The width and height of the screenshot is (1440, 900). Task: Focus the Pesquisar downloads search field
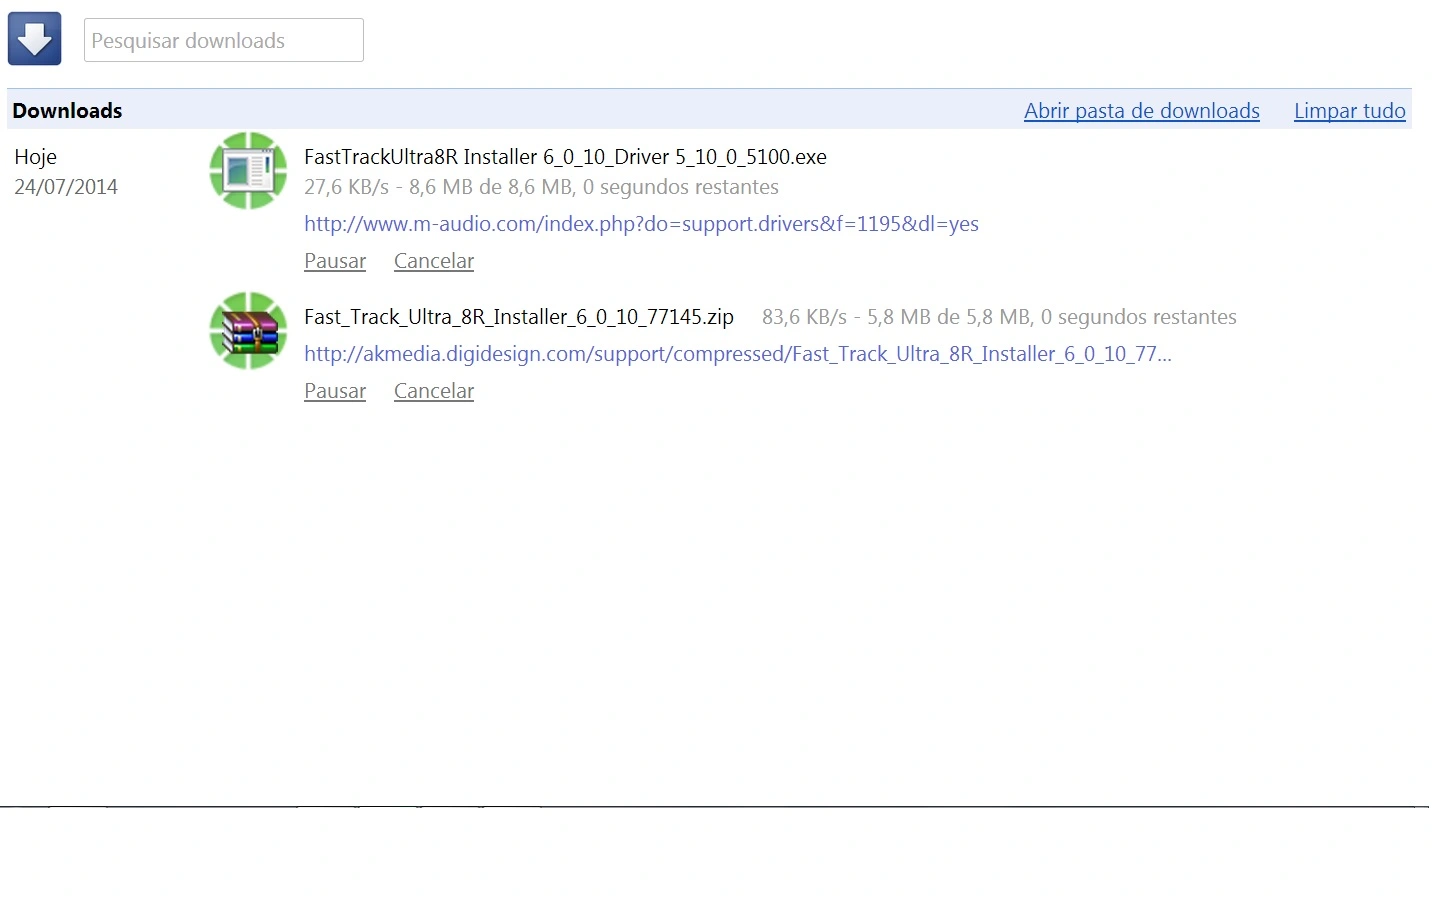pos(224,40)
